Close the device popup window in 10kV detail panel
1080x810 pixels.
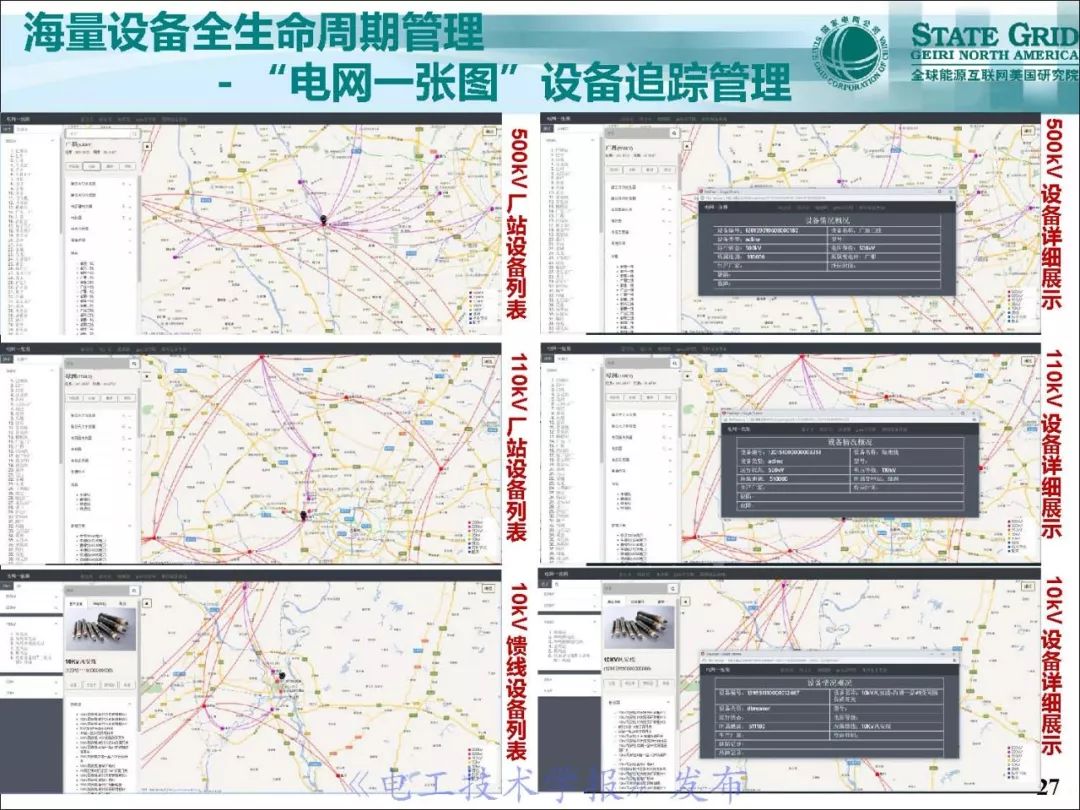pyautogui.click(x=953, y=654)
